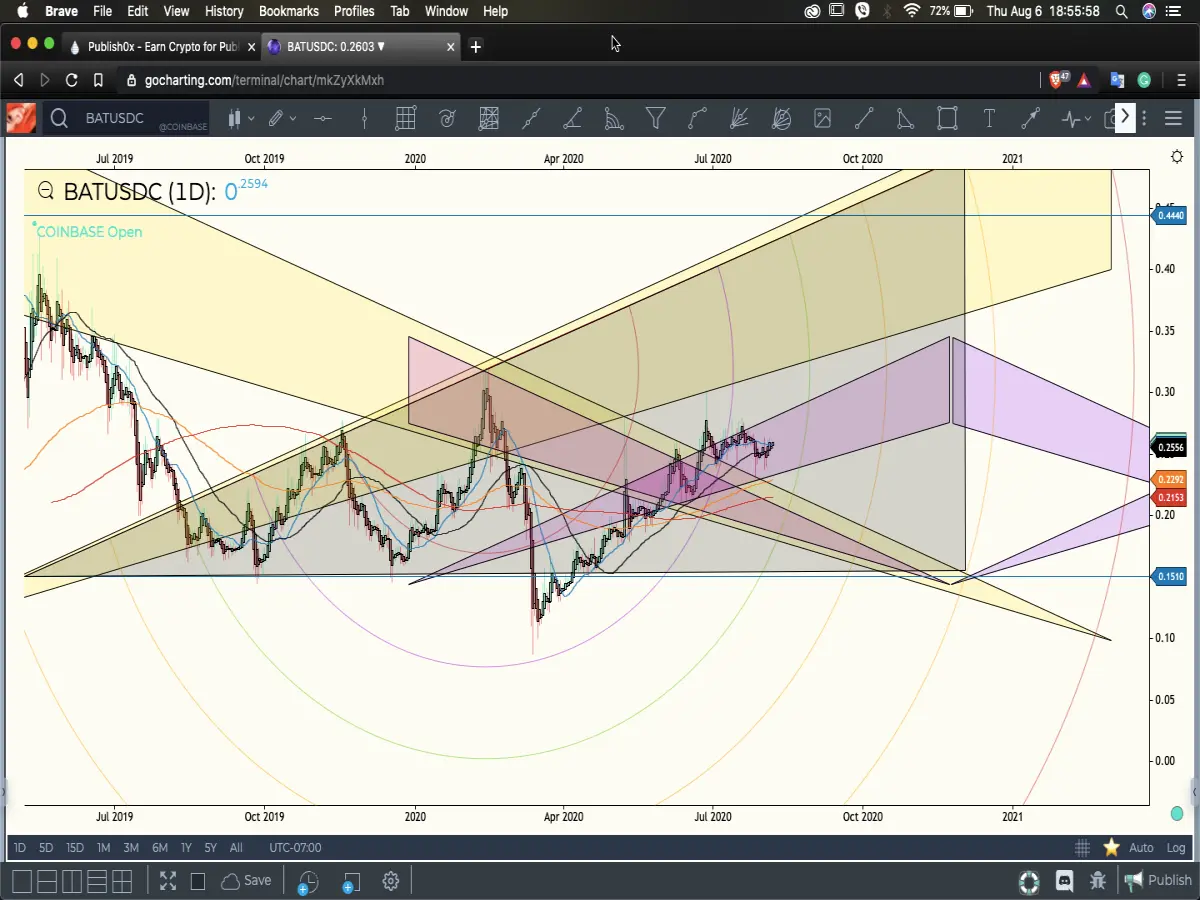The width and height of the screenshot is (1200, 900).
Task: Select the four-grid chart layout
Action: point(122,882)
